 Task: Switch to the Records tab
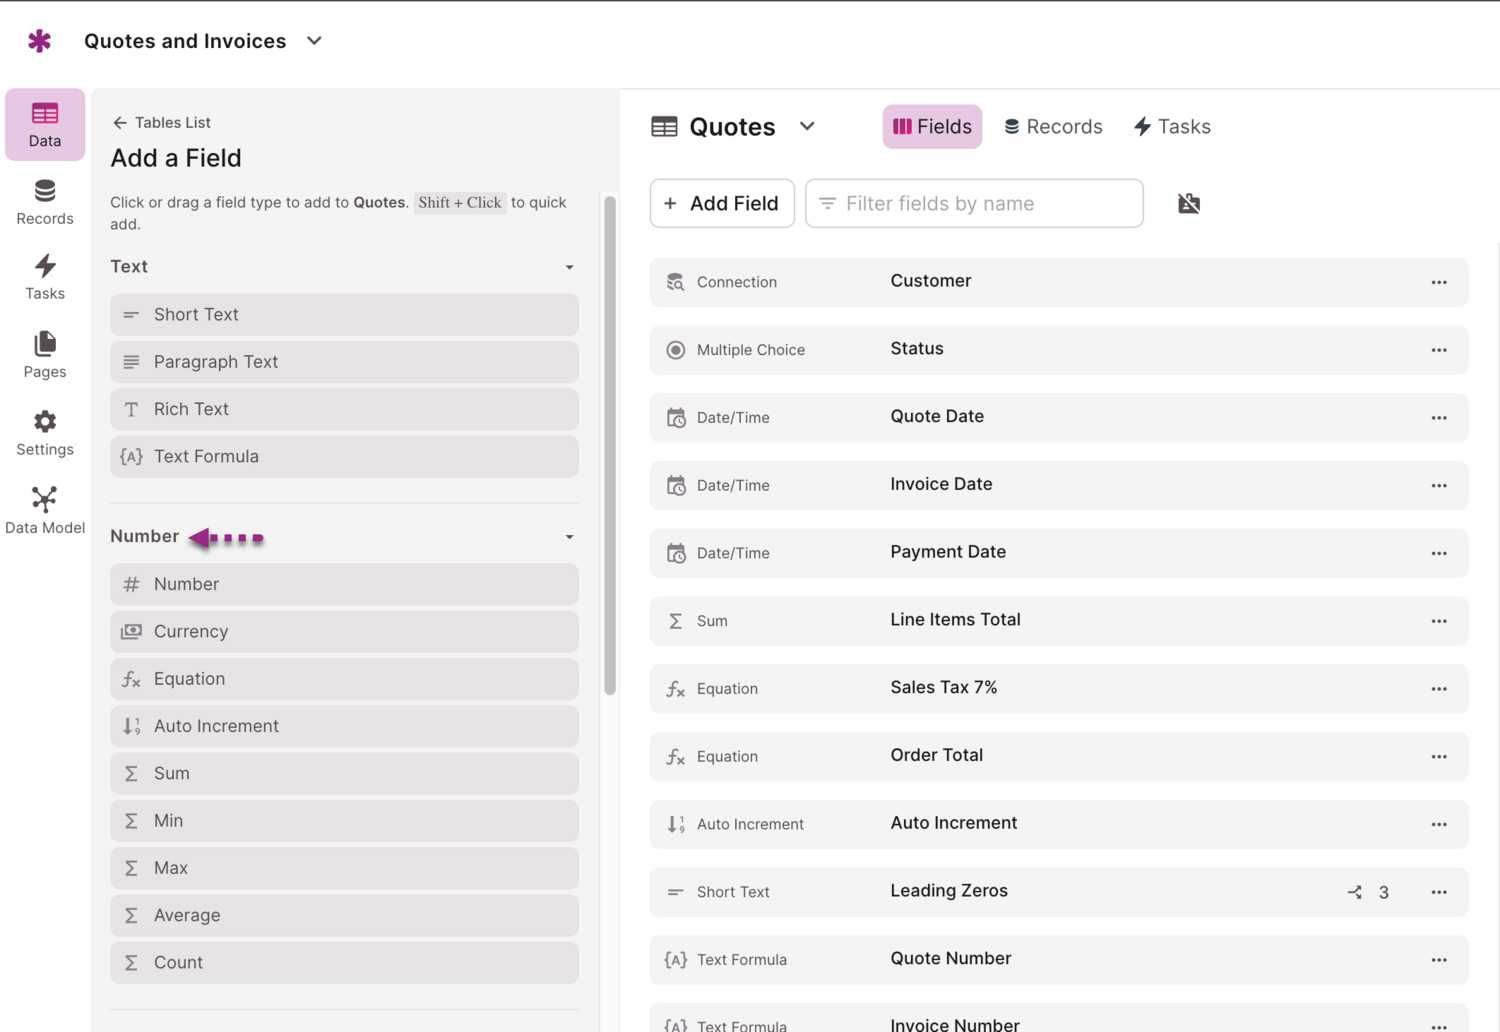(x=1053, y=126)
